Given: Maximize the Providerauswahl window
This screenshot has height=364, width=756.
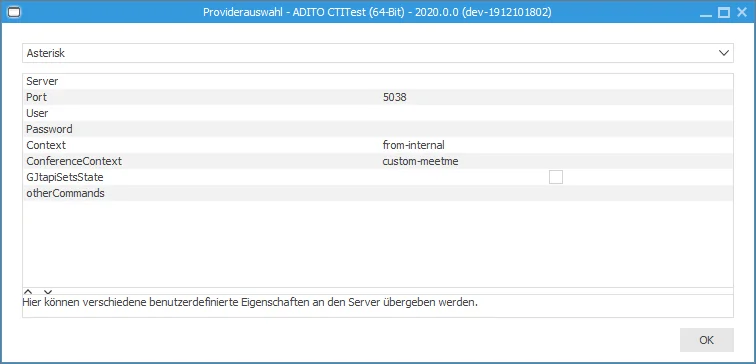Looking at the screenshot, I should [724, 13].
